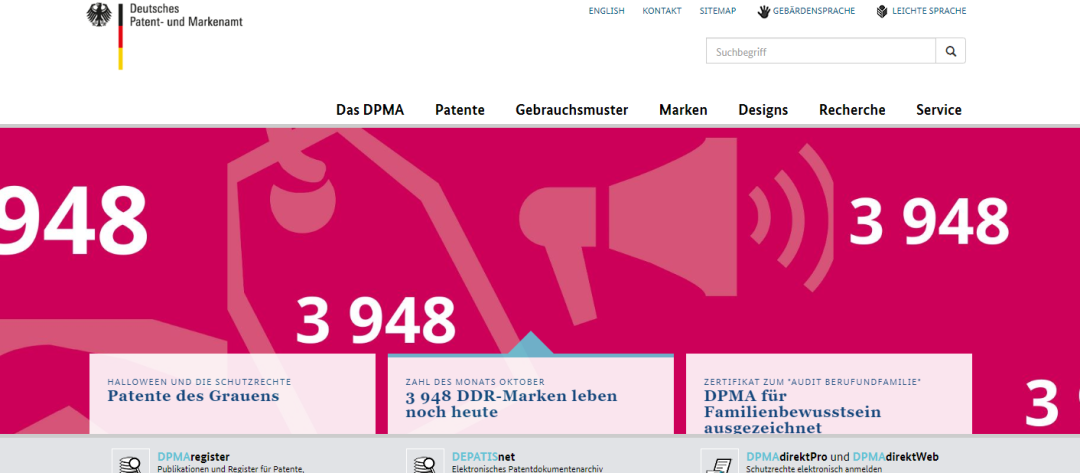Open the Gebrauchsmuster menu
This screenshot has width=1080, height=473.
point(572,110)
